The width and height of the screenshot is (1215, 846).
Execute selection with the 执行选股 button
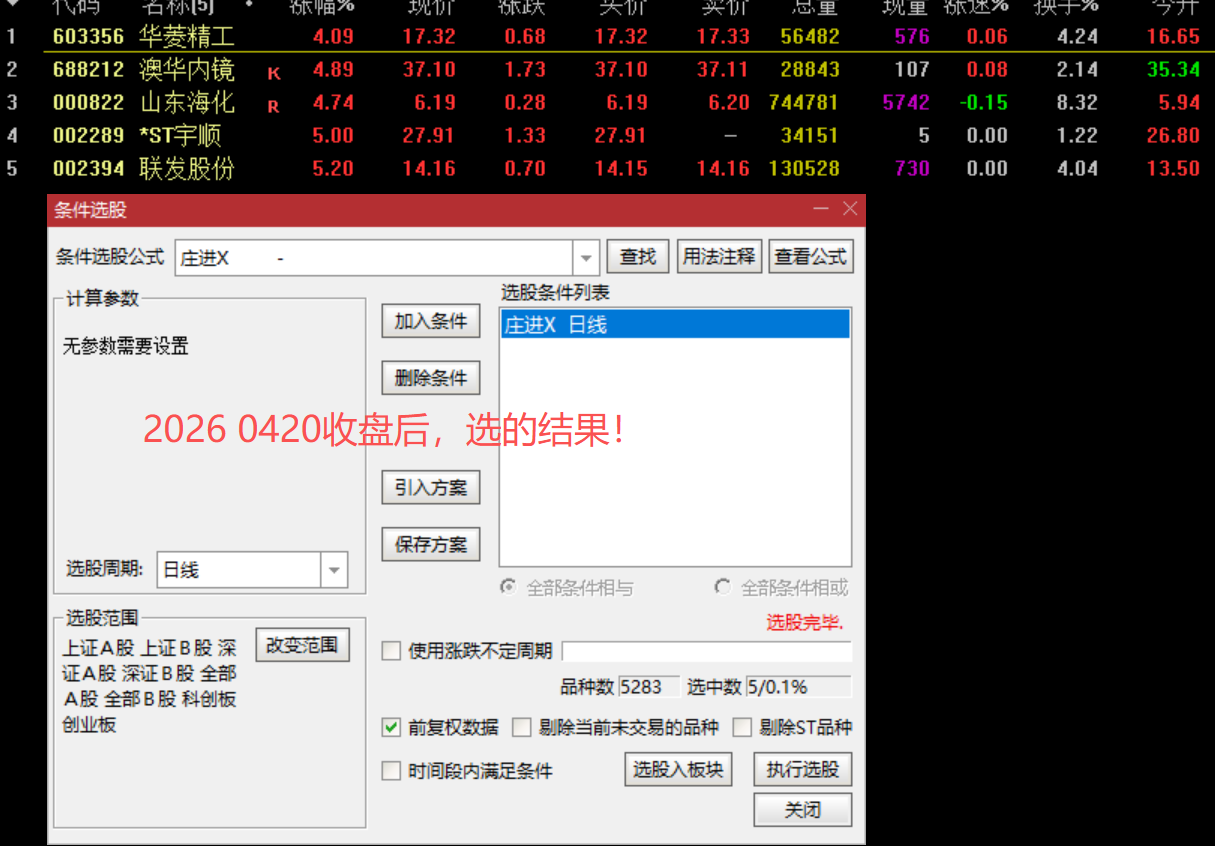point(802,769)
